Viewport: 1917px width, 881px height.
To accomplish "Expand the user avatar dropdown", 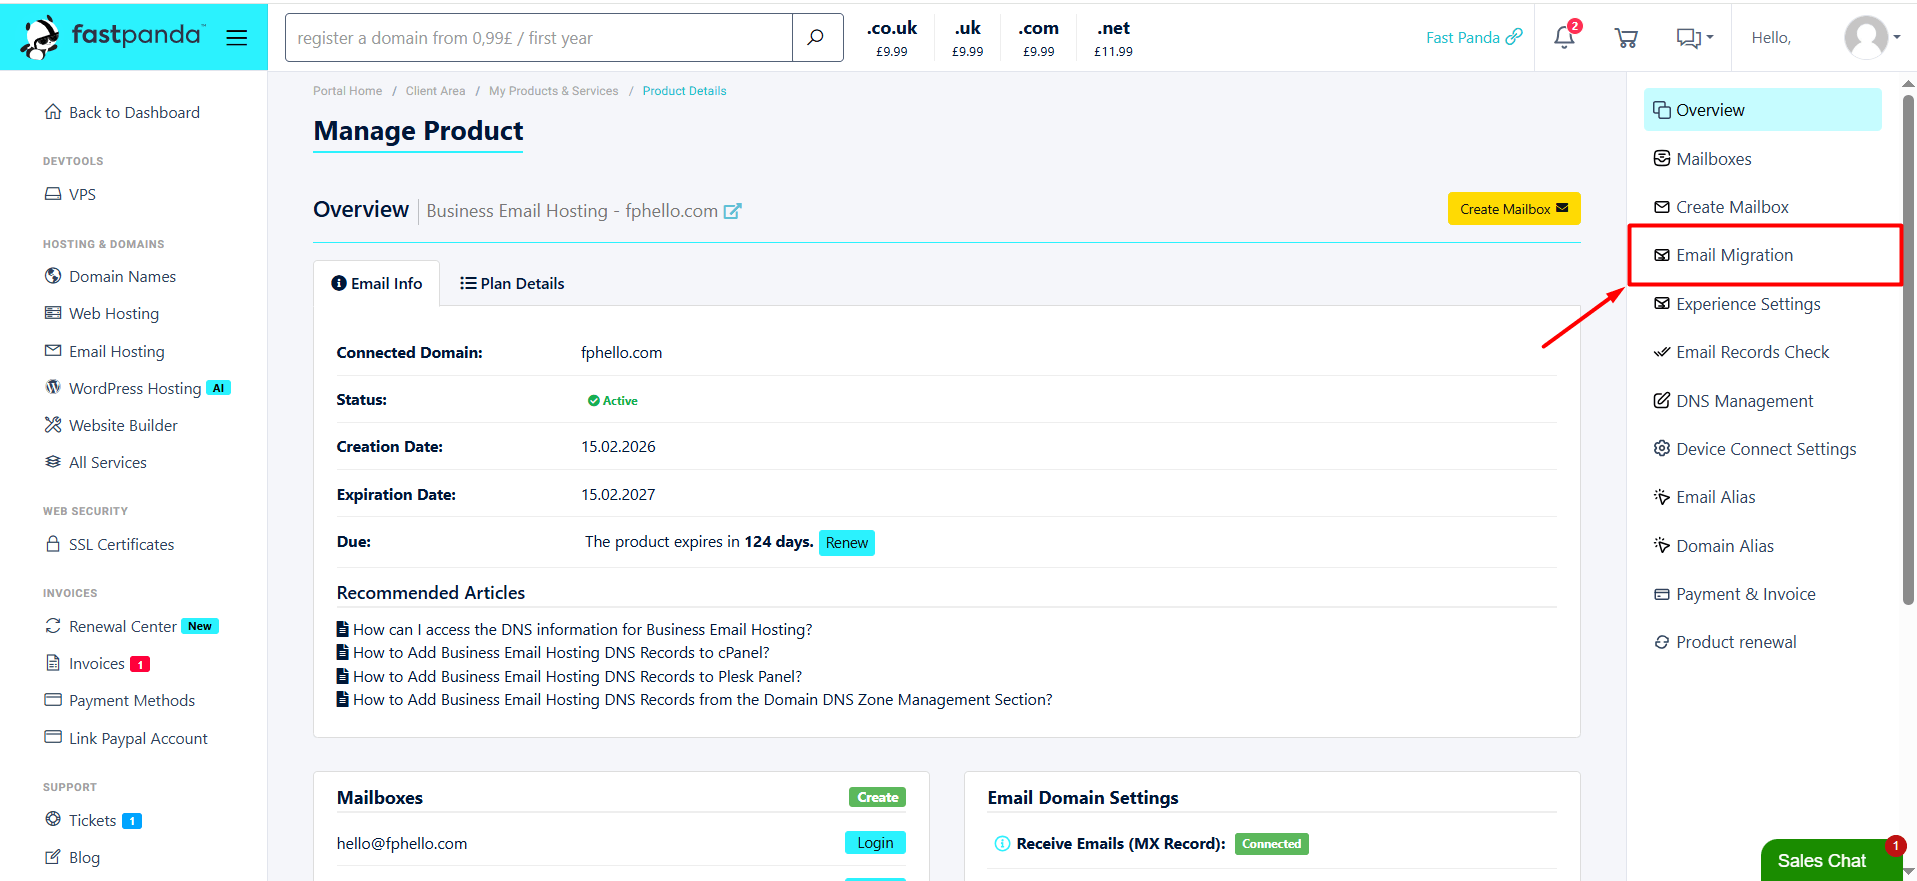I will (x=1872, y=38).
